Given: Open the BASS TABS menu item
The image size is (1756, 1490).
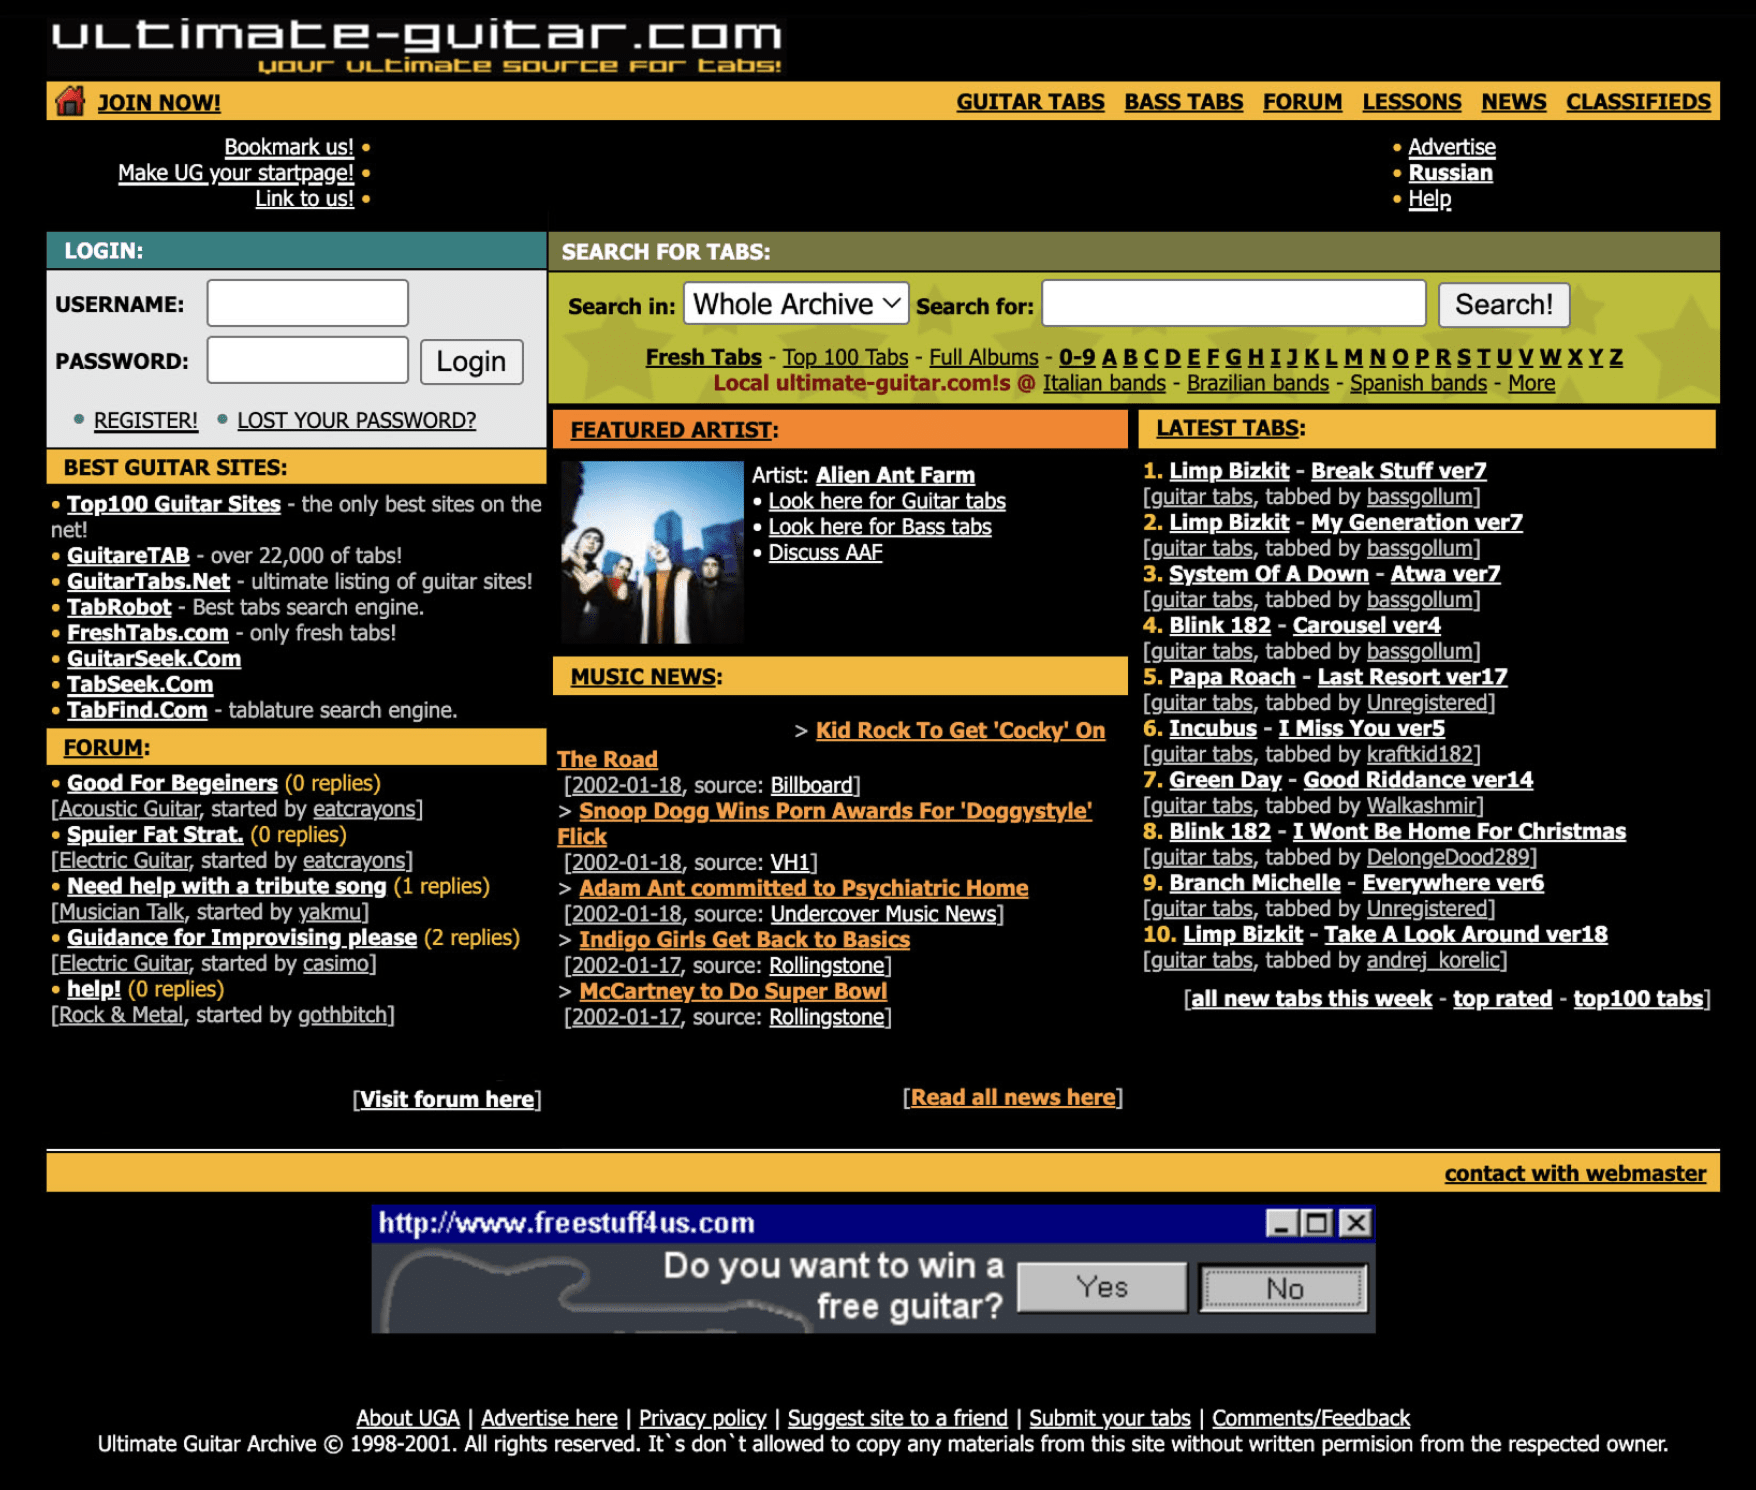Looking at the screenshot, I should [1184, 102].
